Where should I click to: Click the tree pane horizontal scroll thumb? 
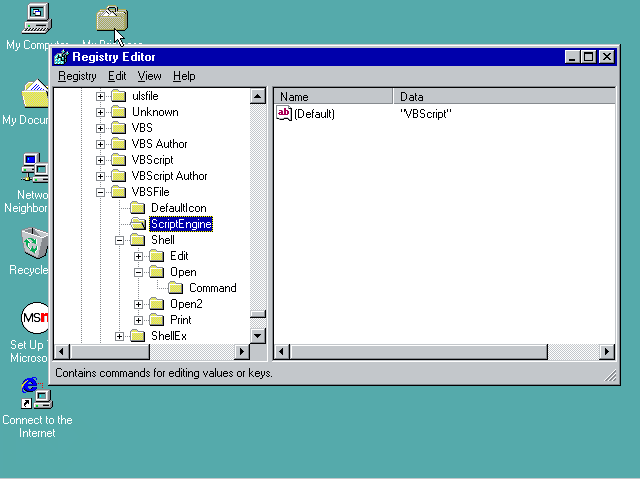(x=110, y=352)
